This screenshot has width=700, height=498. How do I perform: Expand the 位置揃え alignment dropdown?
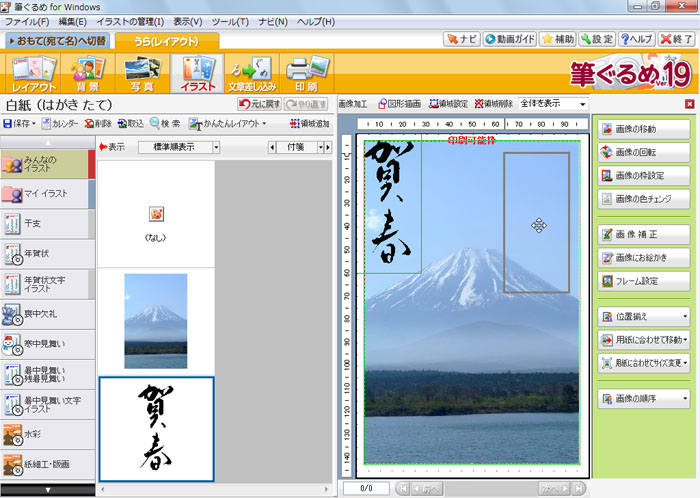643,316
